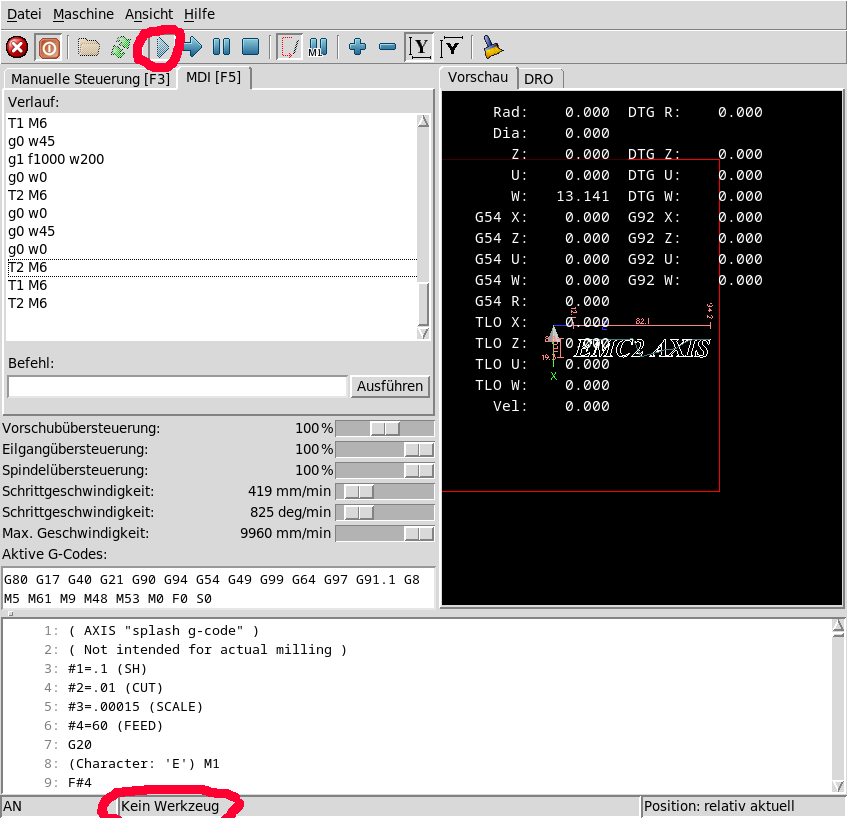This screenshot has height=818, width=847.
Task: Select G-code line #2=.01 (CUT)
Action: click(115, 688)
